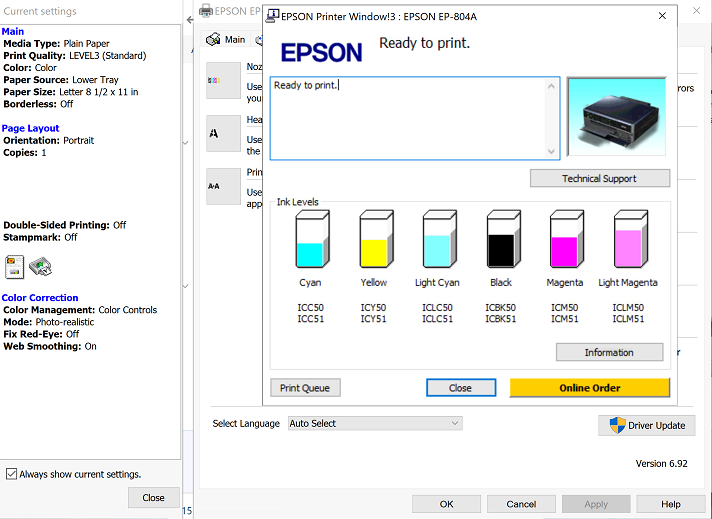Click scroll-down arrow in status message box
The width and height of the screenshot is (712, 519).
click(551, 152)
